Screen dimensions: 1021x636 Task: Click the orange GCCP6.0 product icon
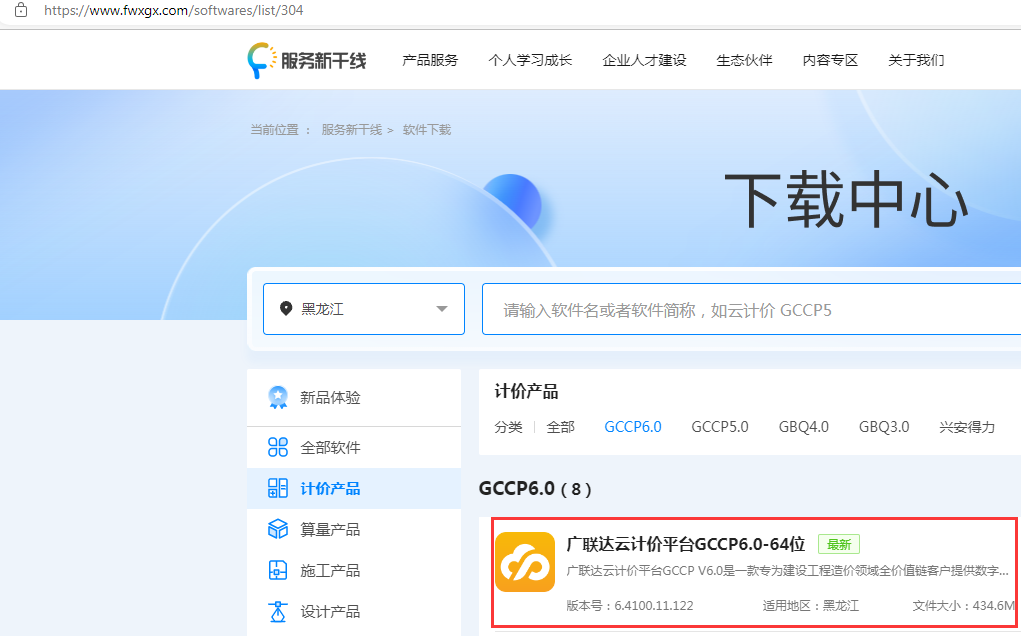pos(525,562)
